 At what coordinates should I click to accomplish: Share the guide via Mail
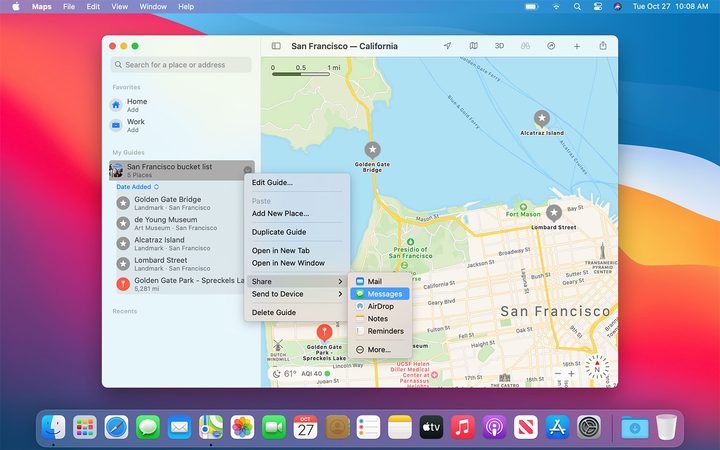click(380, 281)
